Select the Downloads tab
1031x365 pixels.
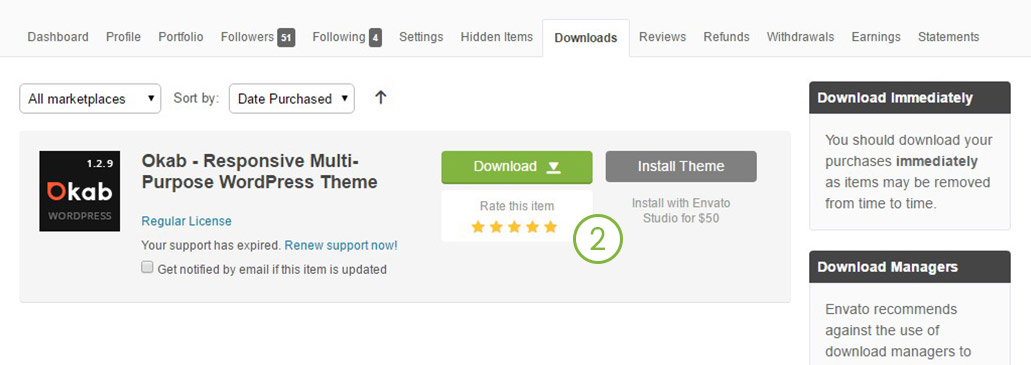tap(586, 38)
